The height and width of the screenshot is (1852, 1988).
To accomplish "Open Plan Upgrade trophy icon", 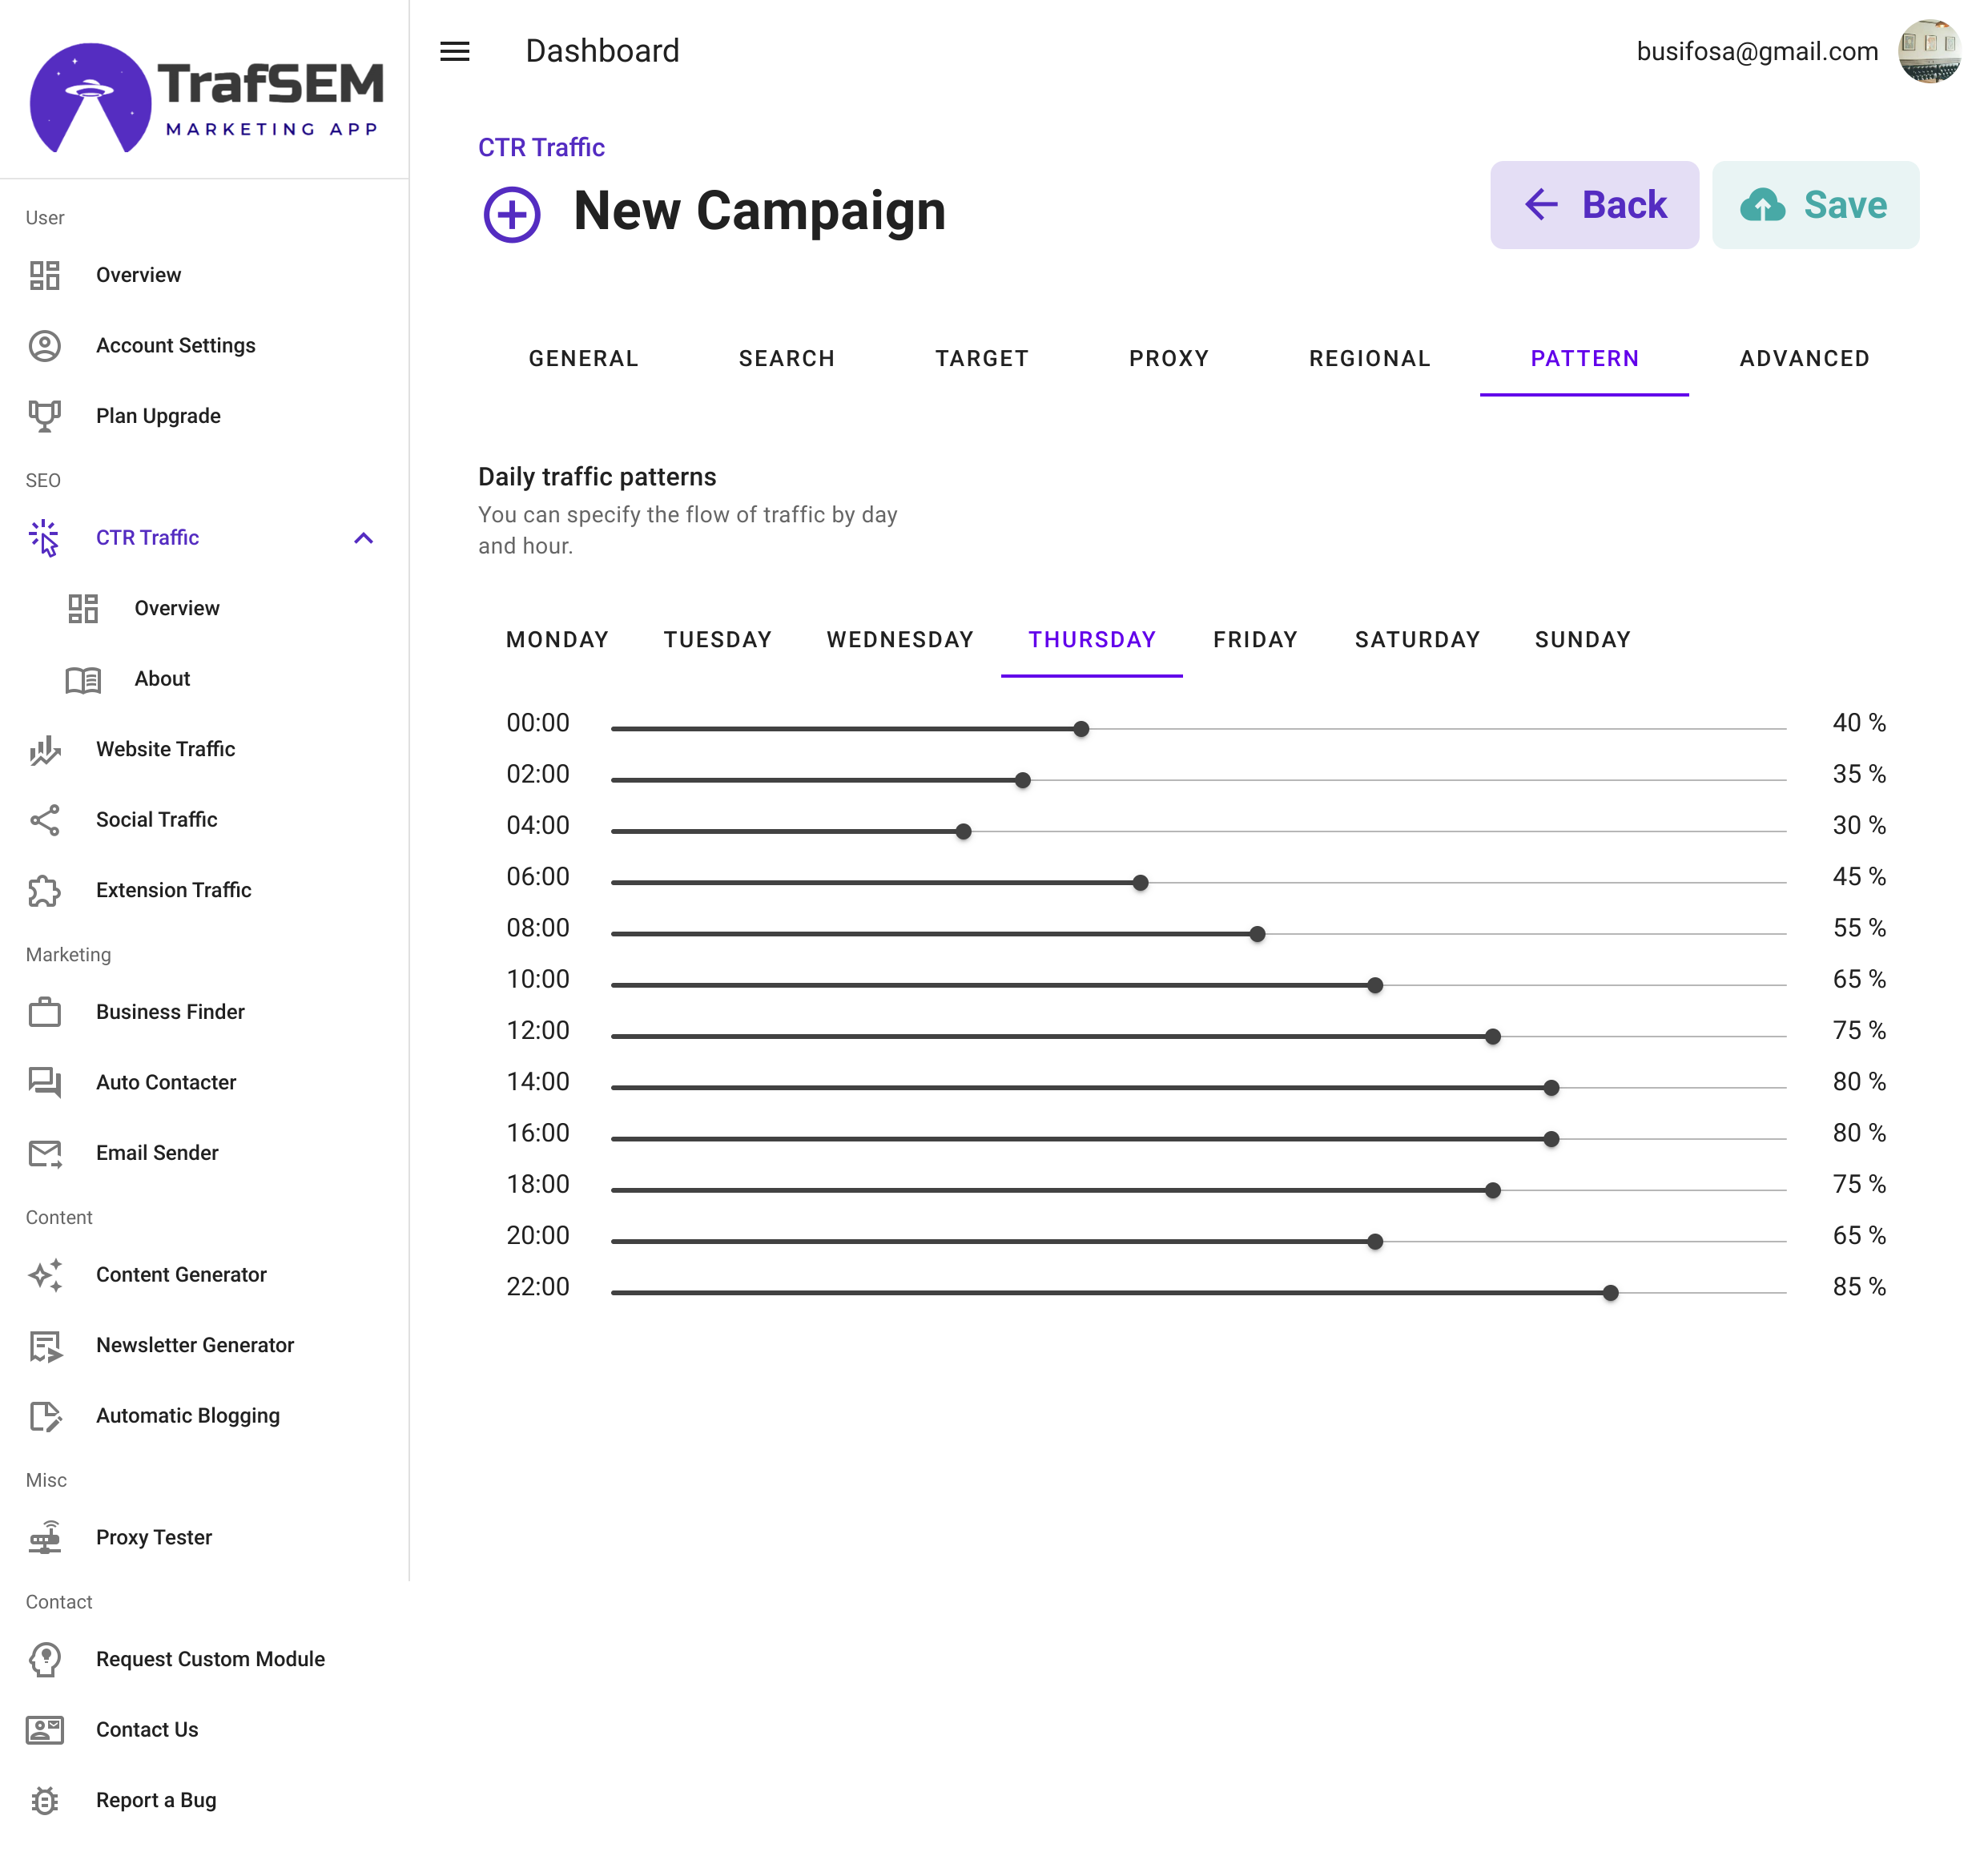I will [45, 416].
